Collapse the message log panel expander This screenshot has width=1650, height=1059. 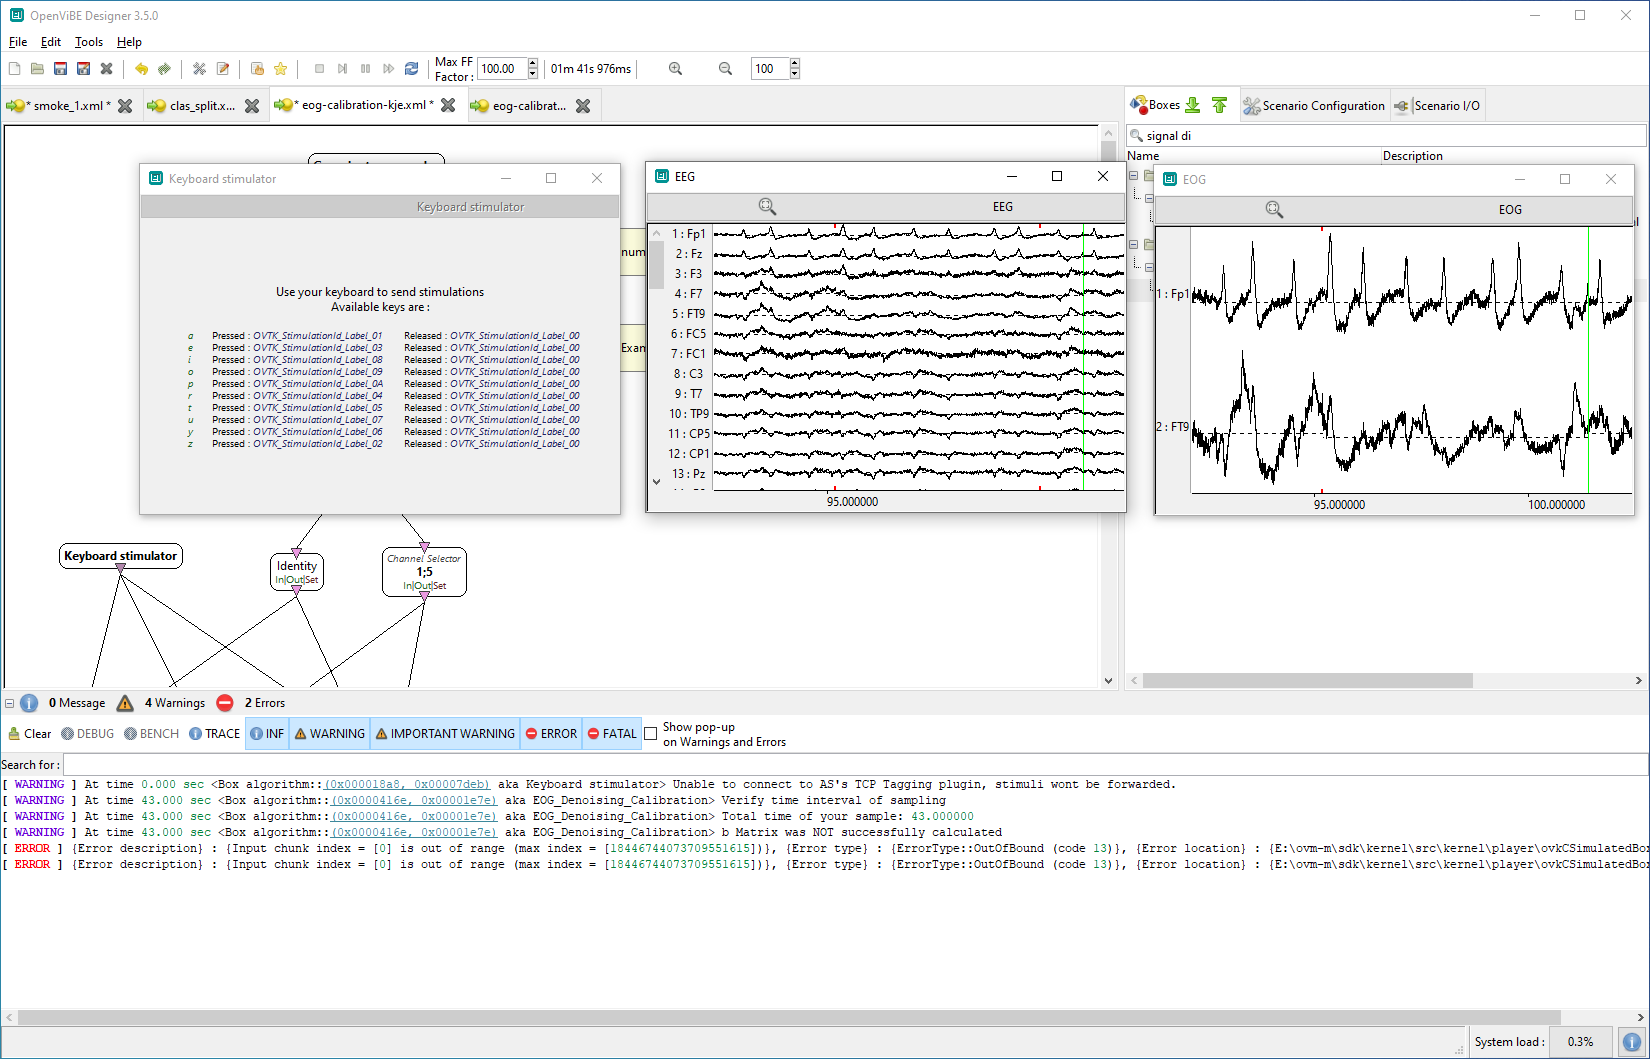(x=9, y=703)
